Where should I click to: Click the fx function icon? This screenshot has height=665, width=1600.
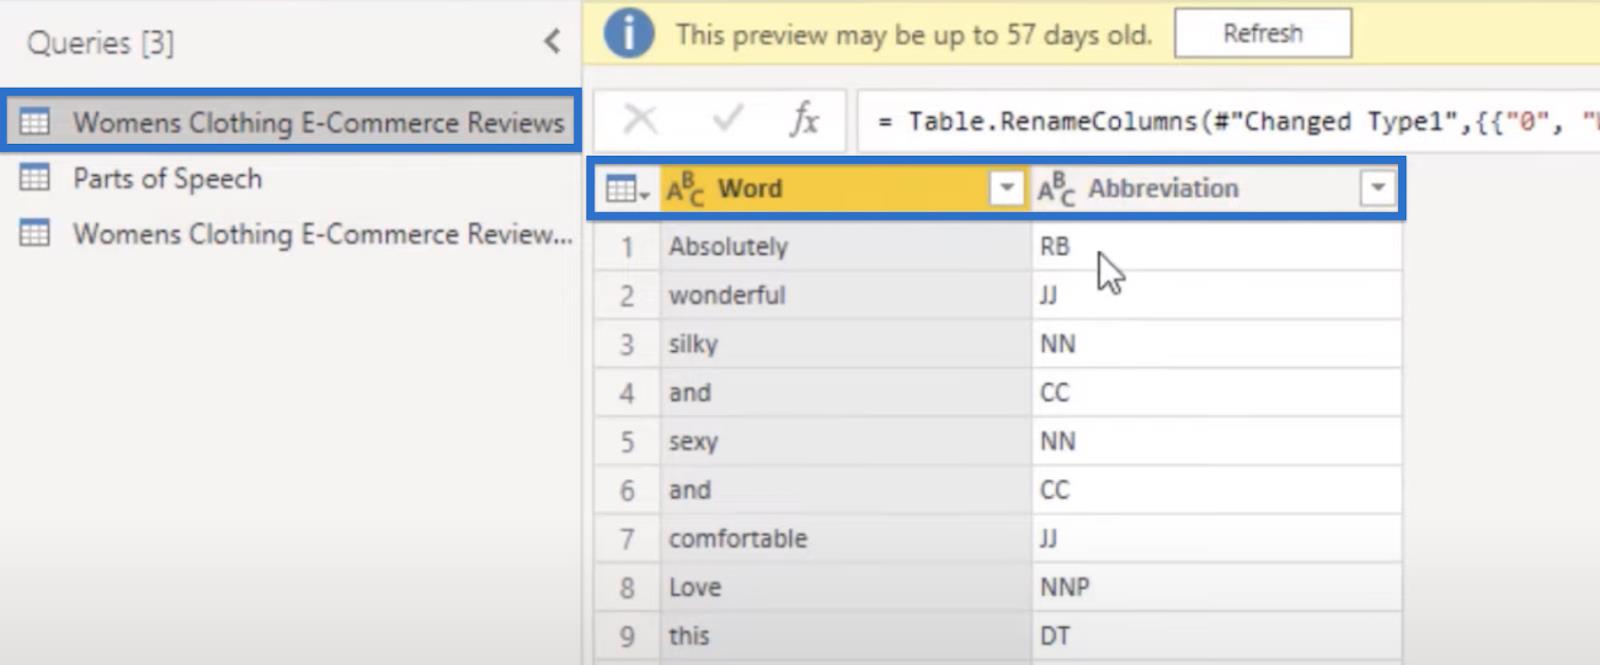[x=804, y=120]
